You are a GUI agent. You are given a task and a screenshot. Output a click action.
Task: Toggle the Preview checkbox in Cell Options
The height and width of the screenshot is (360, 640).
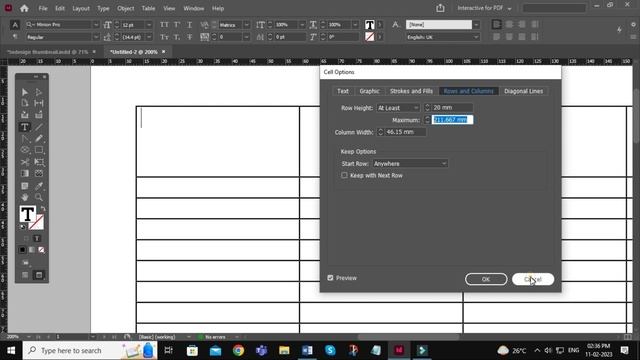pos(330,278)
